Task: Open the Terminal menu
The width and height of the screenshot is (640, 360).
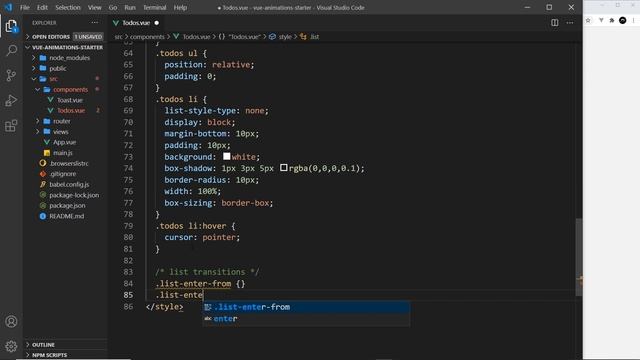Action: (154, 7)
